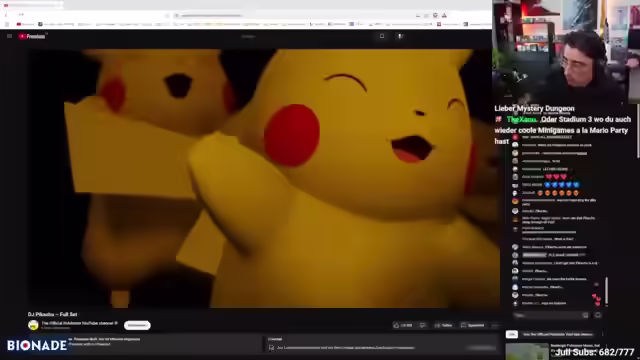Image resolution: width=640 pixels, height=360 pixels.
Task: Select the active YouTube browser tab
Action: (x=33, y=5)
